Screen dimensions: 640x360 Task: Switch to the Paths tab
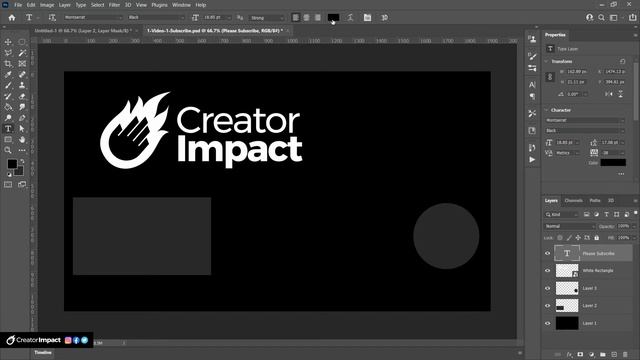point(595,200)
